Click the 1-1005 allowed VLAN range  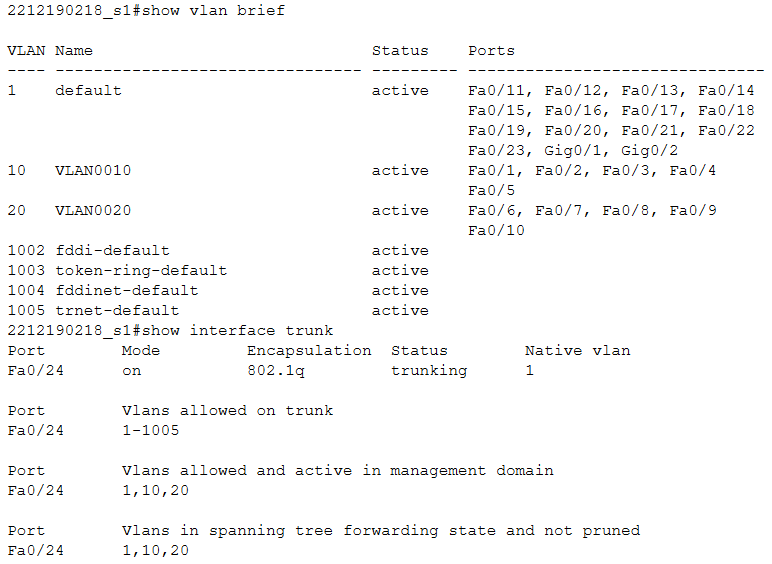click(150, 430)
